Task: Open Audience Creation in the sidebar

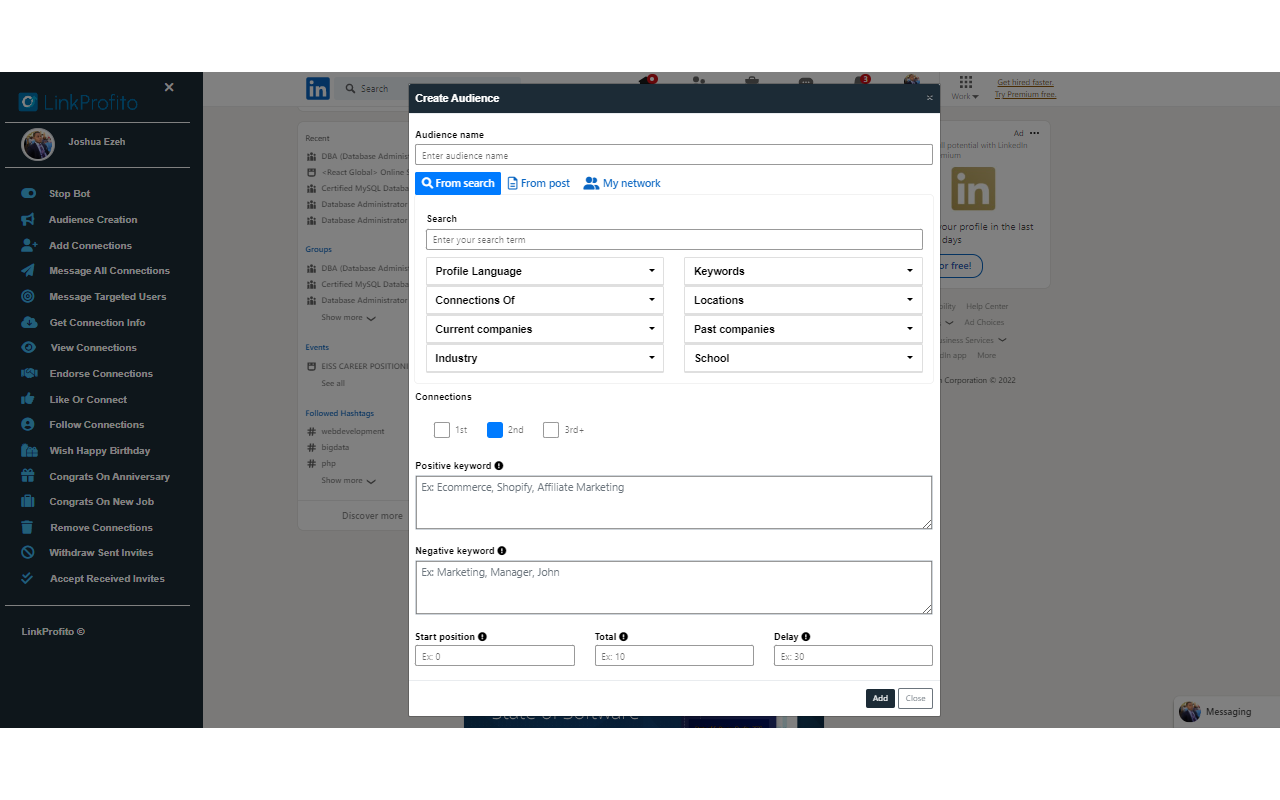Action: click(x=94, y=220)
